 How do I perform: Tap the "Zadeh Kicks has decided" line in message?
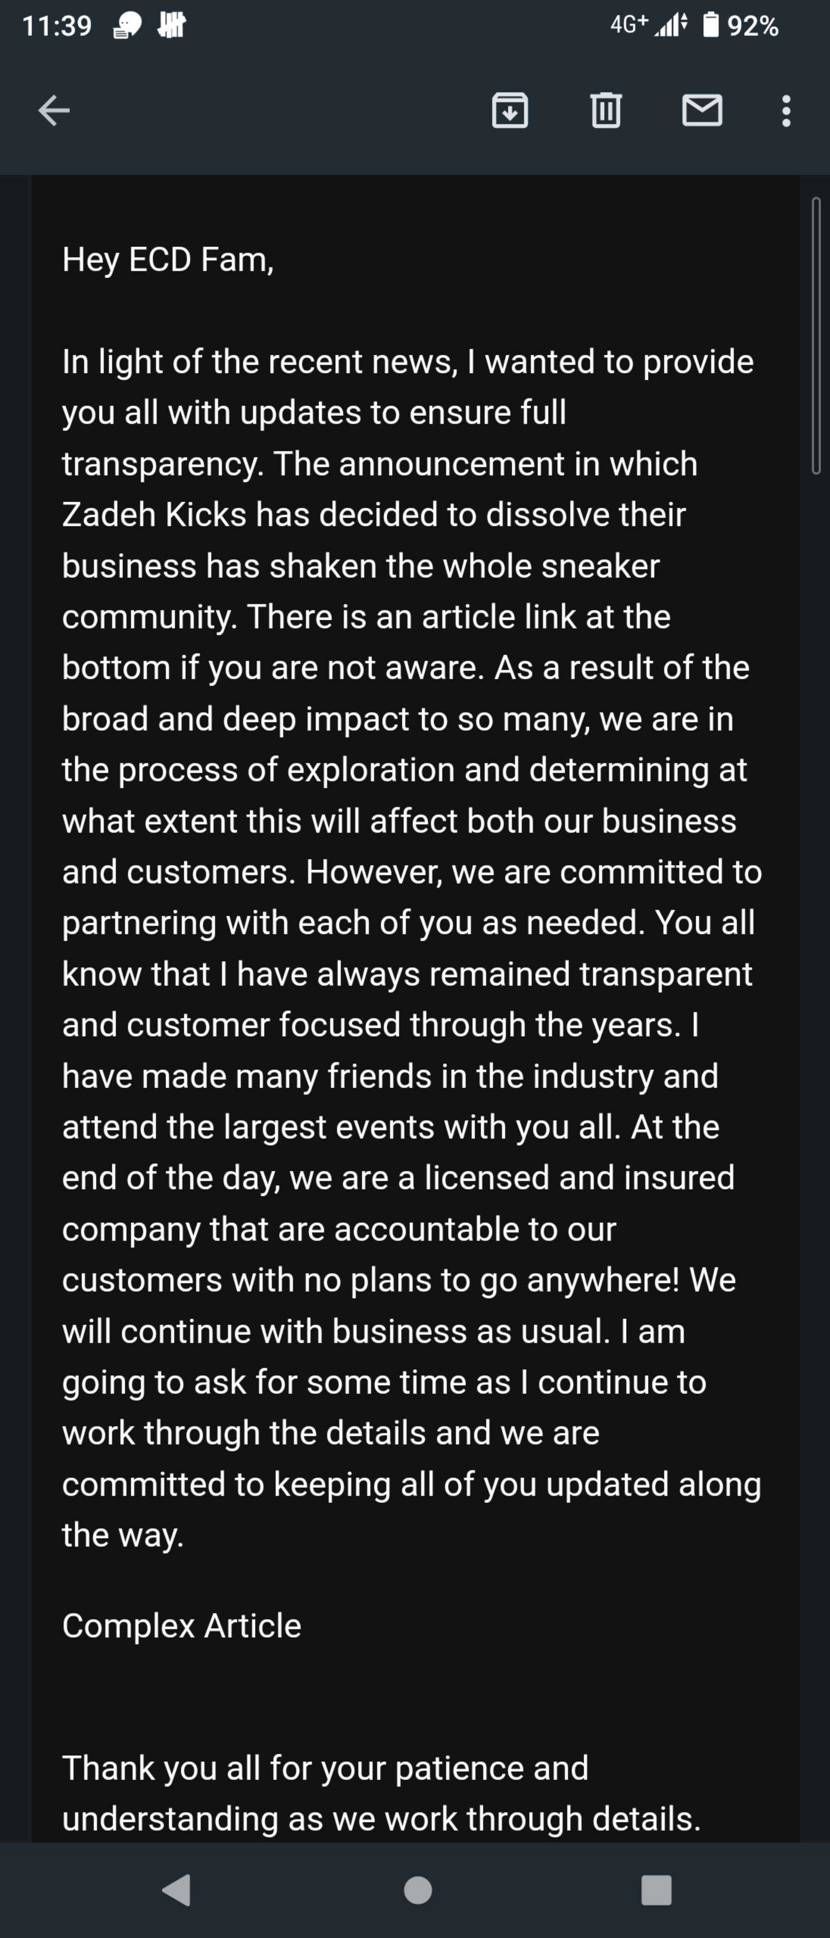click(374, 514)
